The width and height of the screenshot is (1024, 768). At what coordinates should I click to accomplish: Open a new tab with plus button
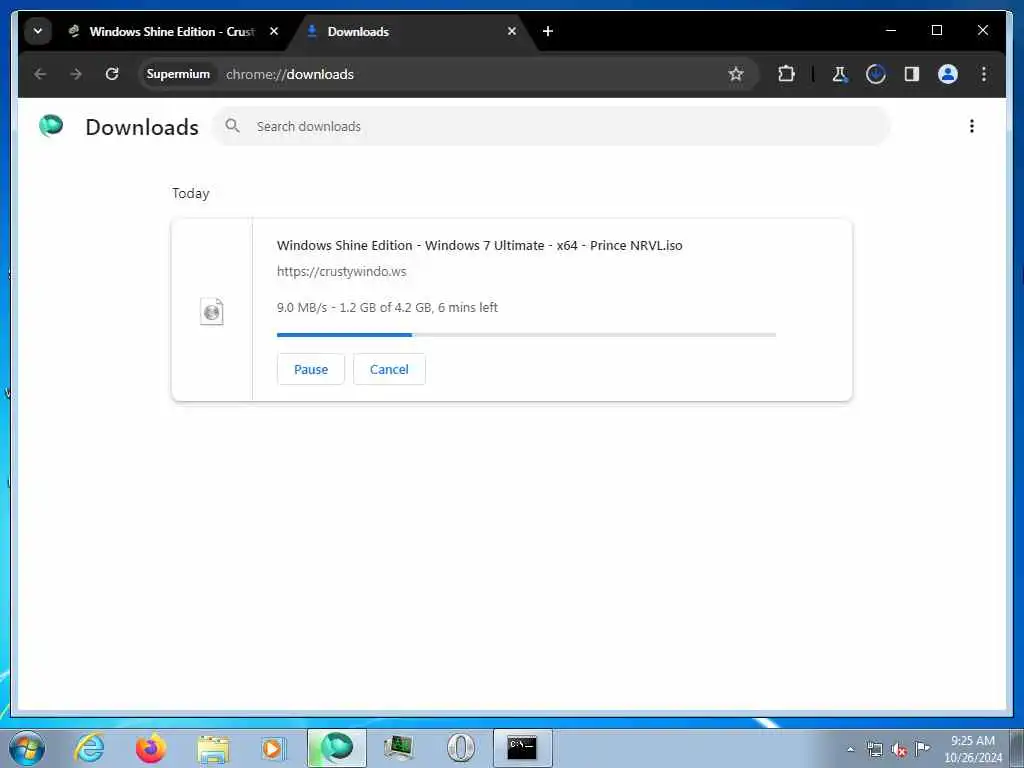(x=548, y=31)
